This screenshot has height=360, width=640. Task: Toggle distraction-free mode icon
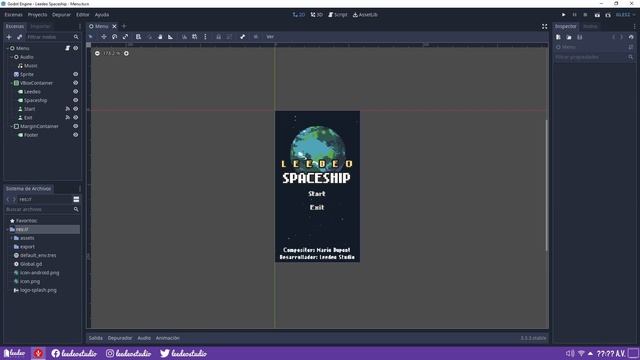coord(544,26)
